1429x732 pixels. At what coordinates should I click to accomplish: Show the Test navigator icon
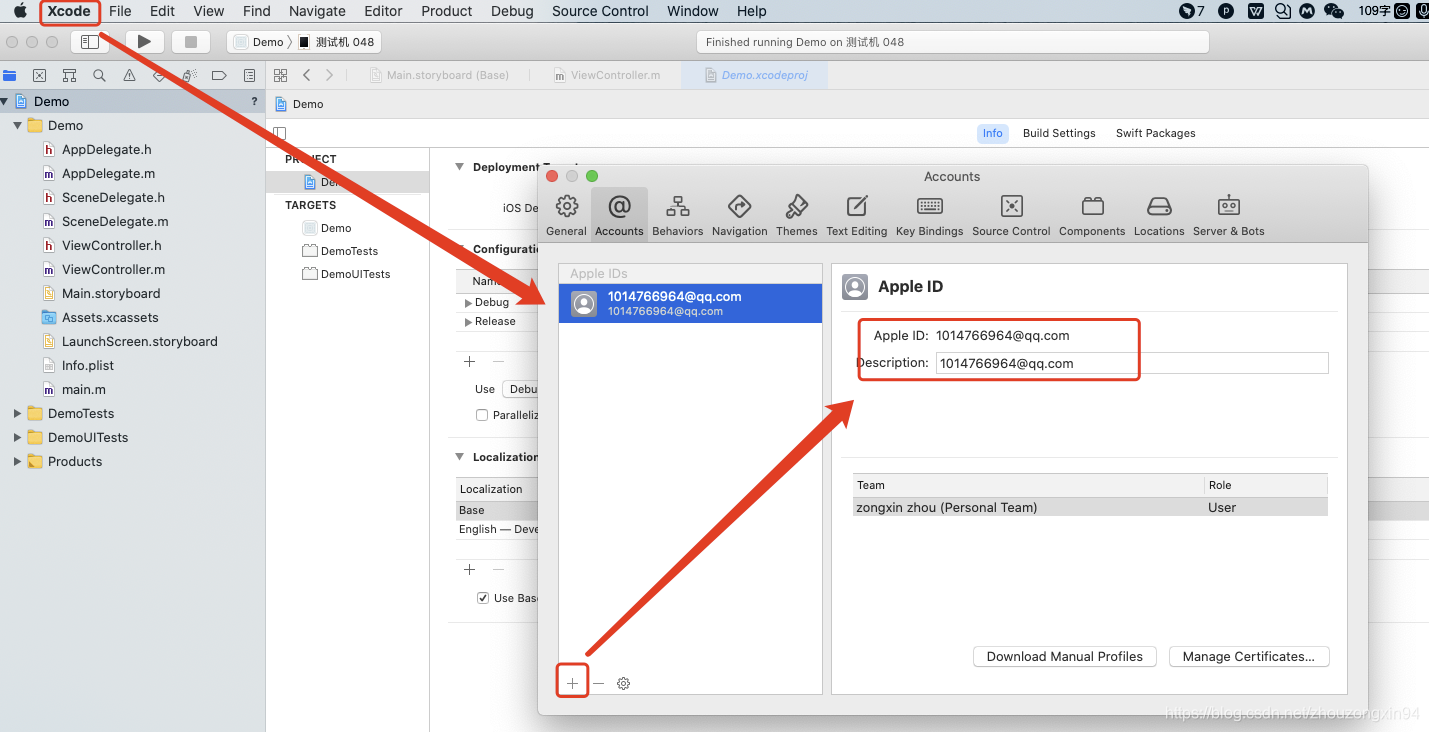pos(159,75)
